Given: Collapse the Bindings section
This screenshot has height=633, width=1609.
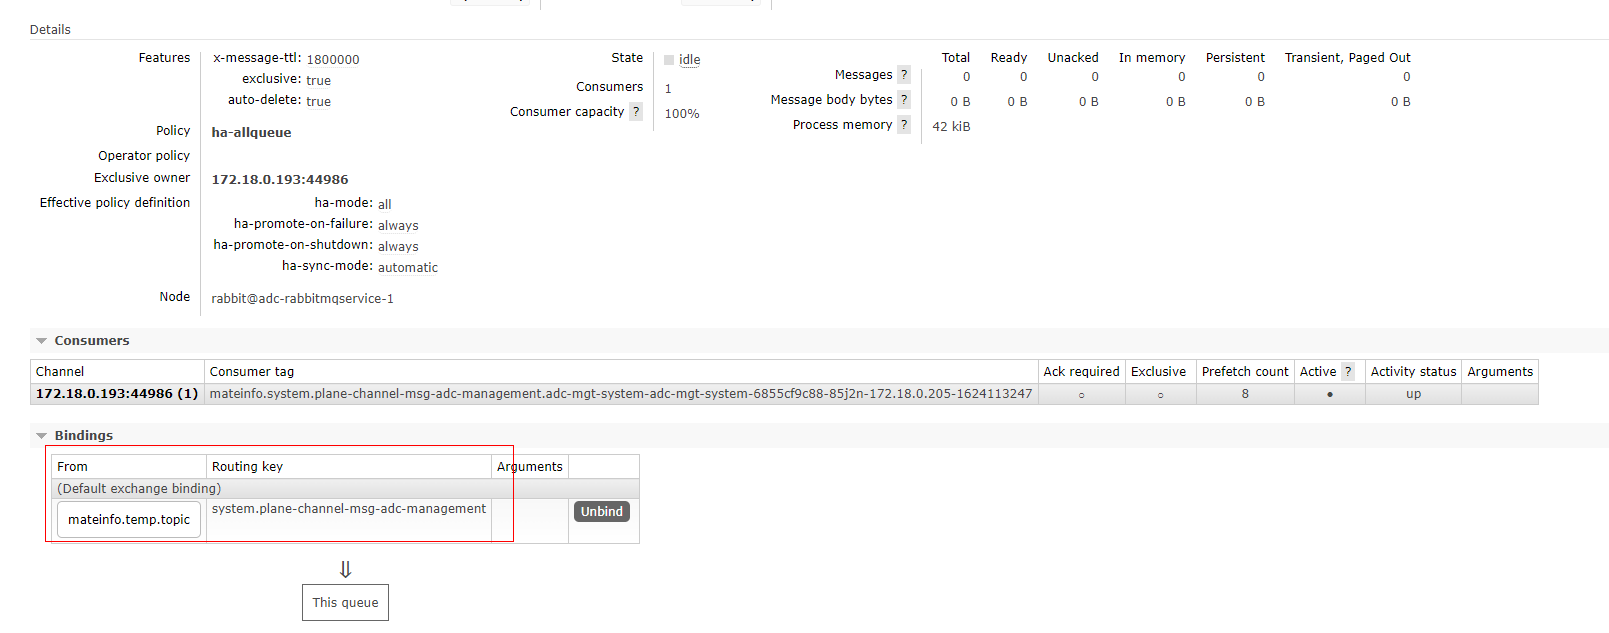Looking at the screenshot, I should click(75, 436).
